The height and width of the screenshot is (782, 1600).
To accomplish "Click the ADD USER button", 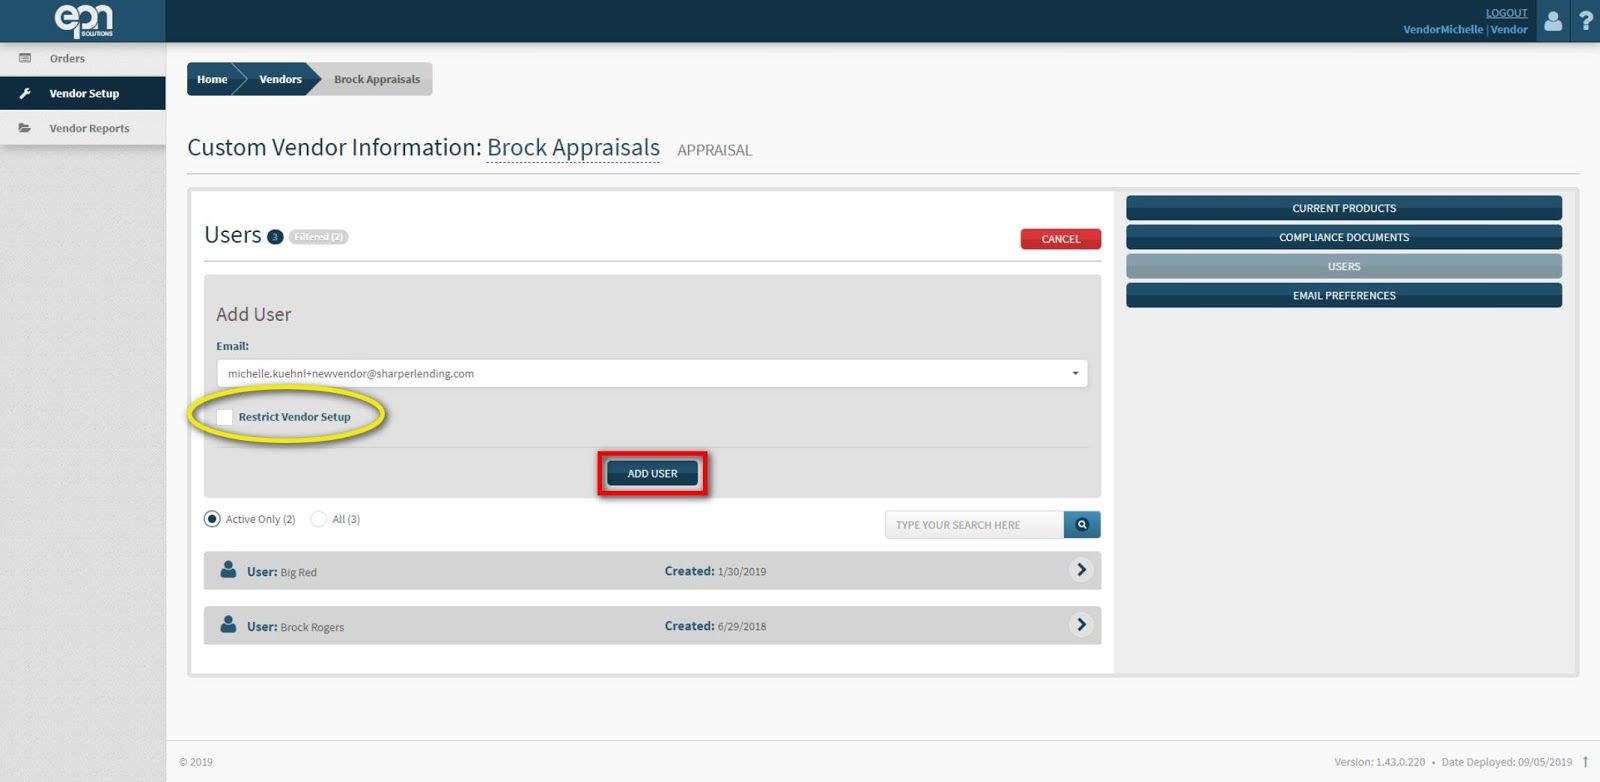I will coord(652,473).
